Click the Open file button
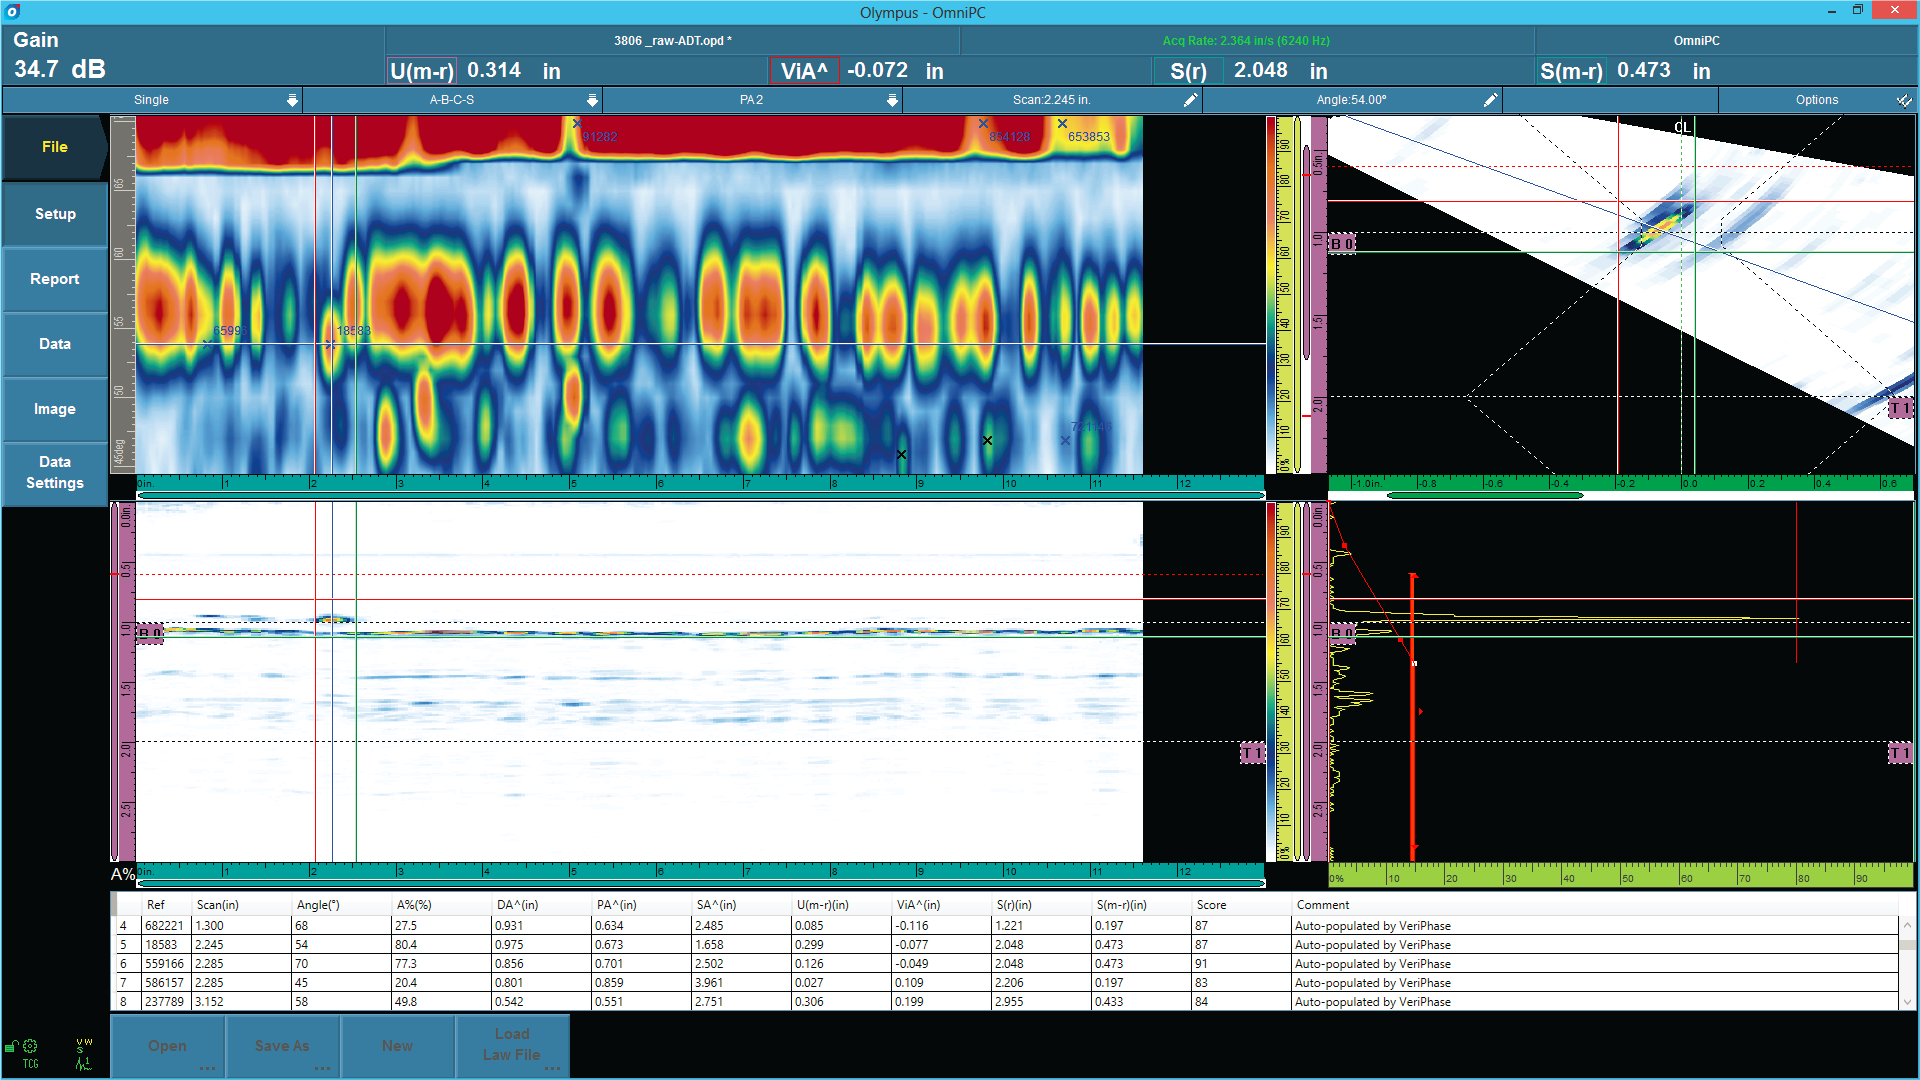The image size is (1920, 1080). pyautogui.click(x=167, y=1046)
